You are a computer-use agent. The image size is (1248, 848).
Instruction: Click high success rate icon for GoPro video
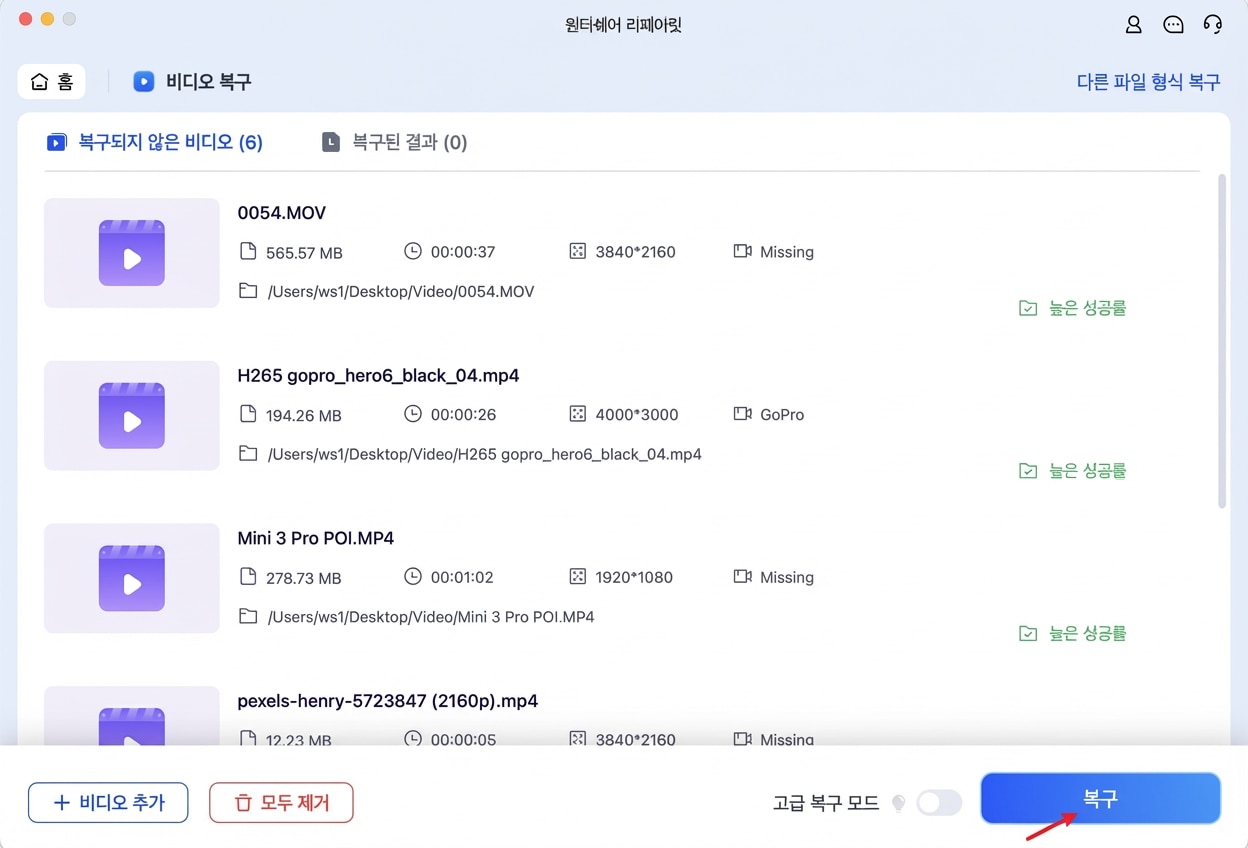coord(1028,470)
